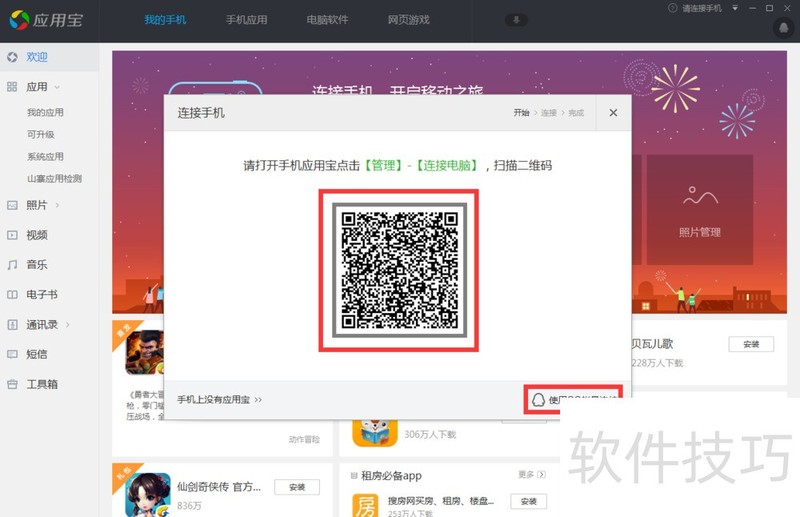Install 仙剑奇侠传 官方 game
800x517 pixels.
click(297, 487)
